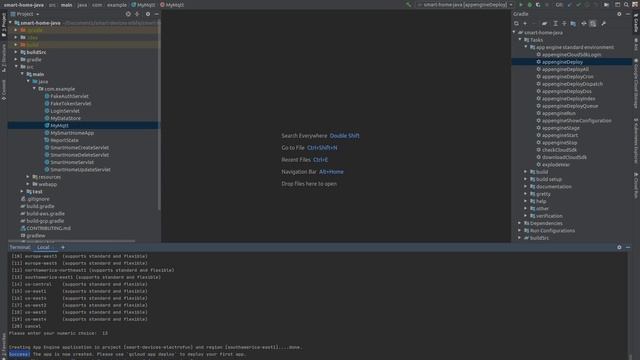
Task: Toggle Gradle offline mode icon
Action: pos(584,24)
